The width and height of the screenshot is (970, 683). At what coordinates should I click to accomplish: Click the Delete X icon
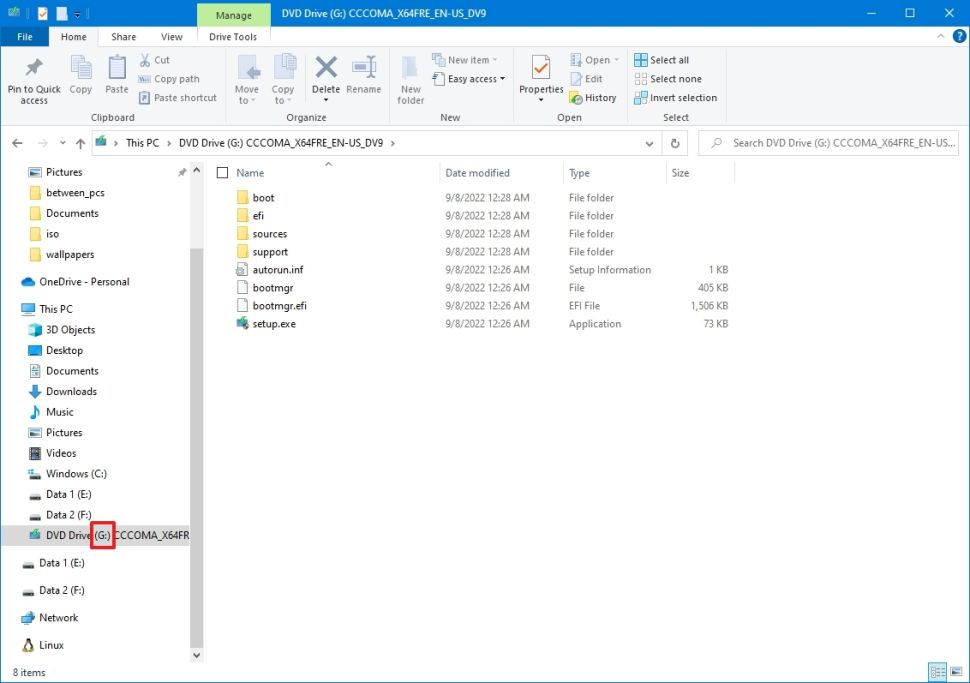326,67
